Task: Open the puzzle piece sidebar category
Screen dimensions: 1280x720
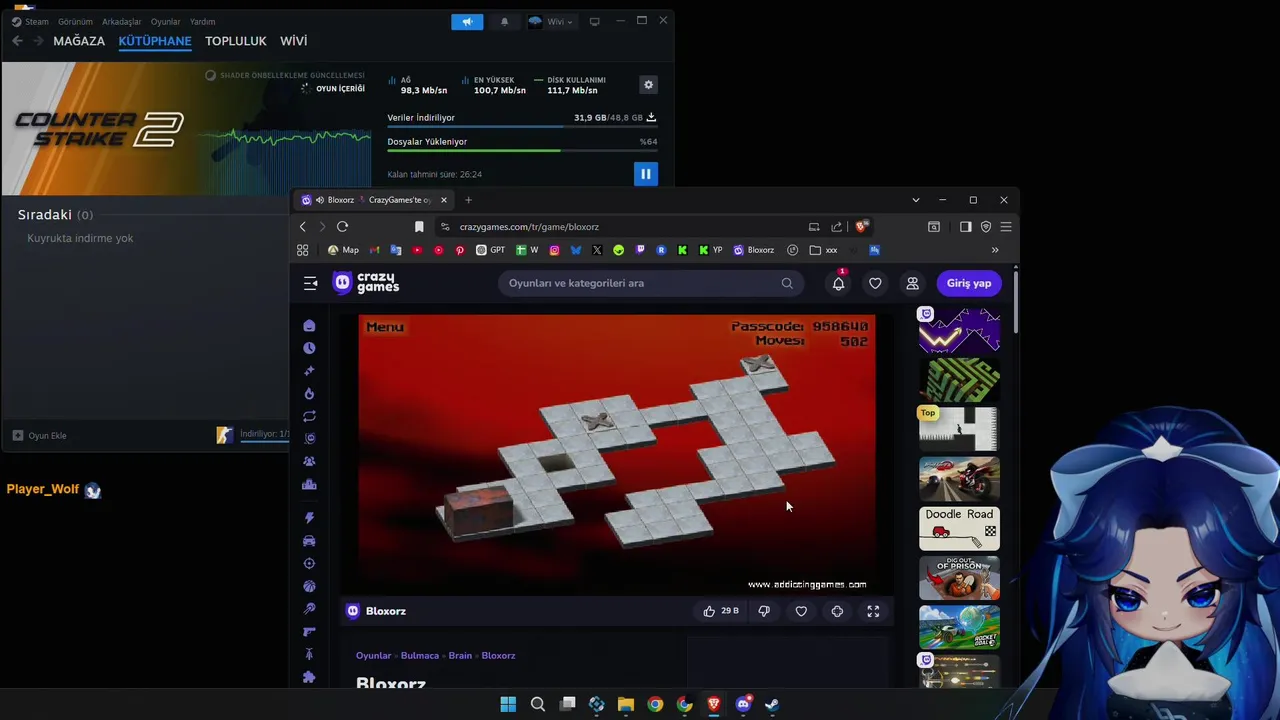Action: [309, 677]
